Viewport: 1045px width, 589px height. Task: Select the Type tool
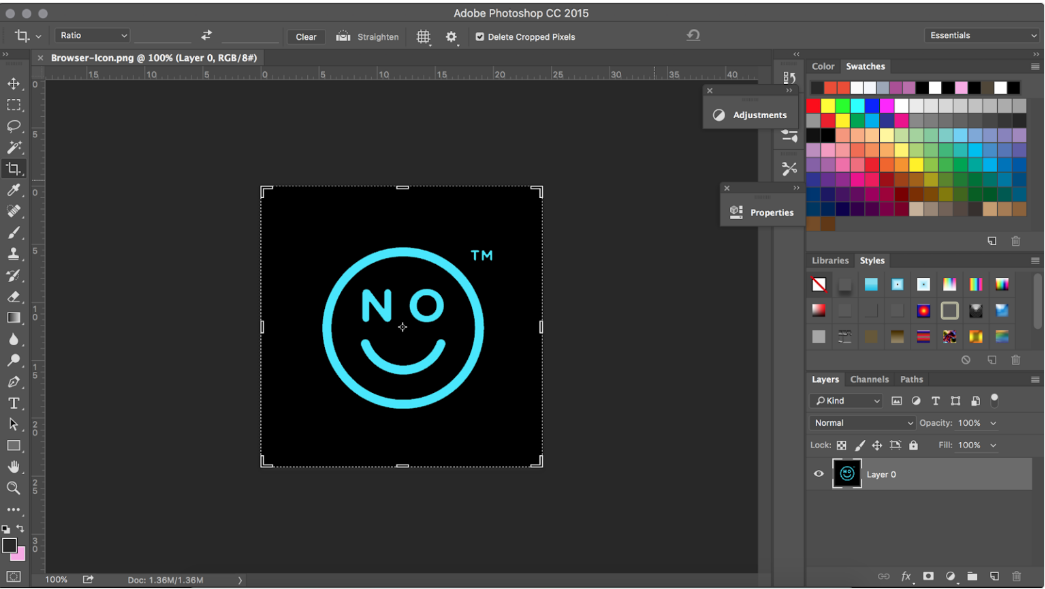[14, 403]
